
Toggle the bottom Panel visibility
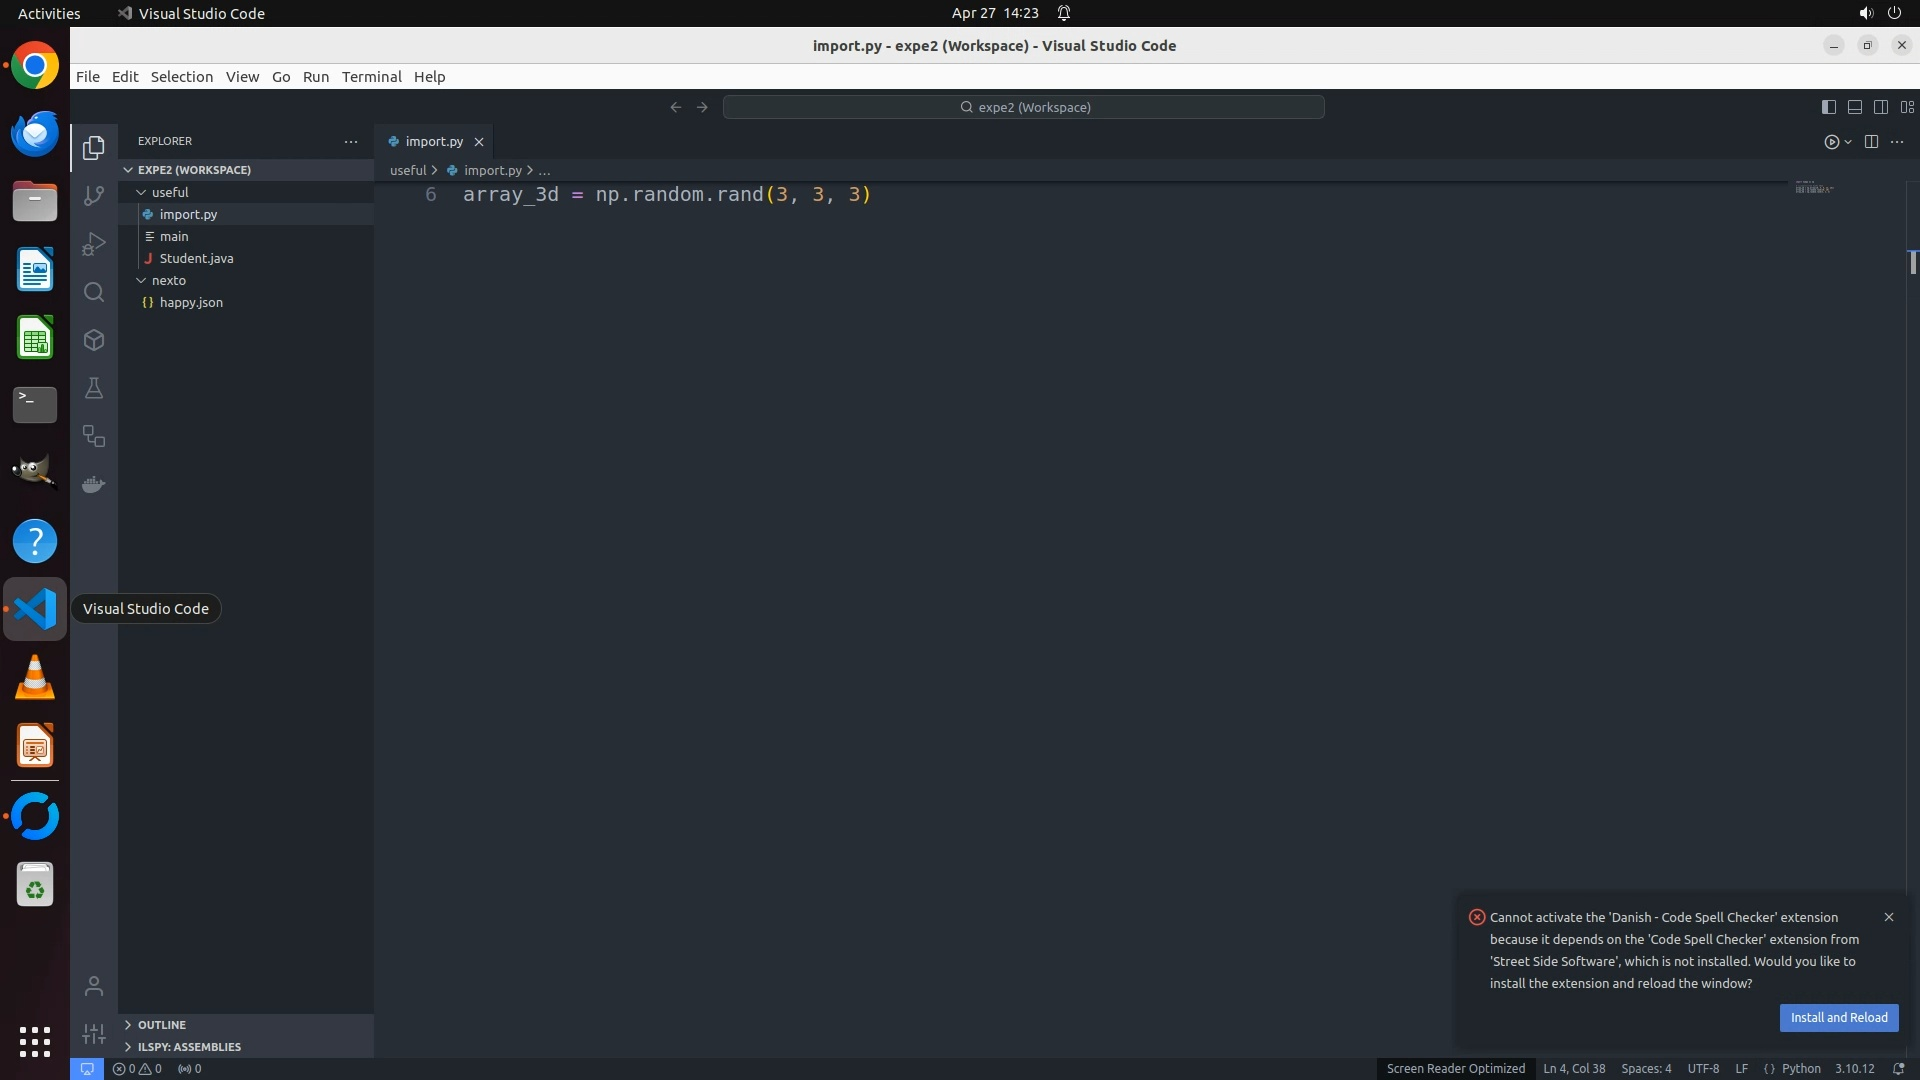pyautogui.click(x=1854, y=107)
